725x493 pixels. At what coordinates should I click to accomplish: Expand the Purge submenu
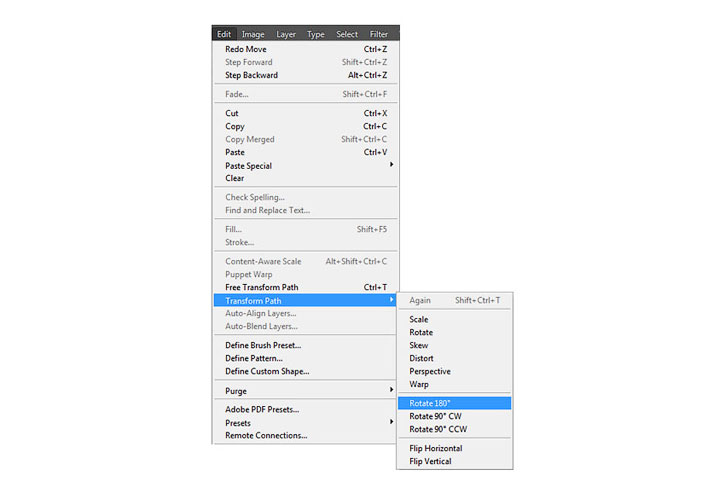[x=306, y=391]
